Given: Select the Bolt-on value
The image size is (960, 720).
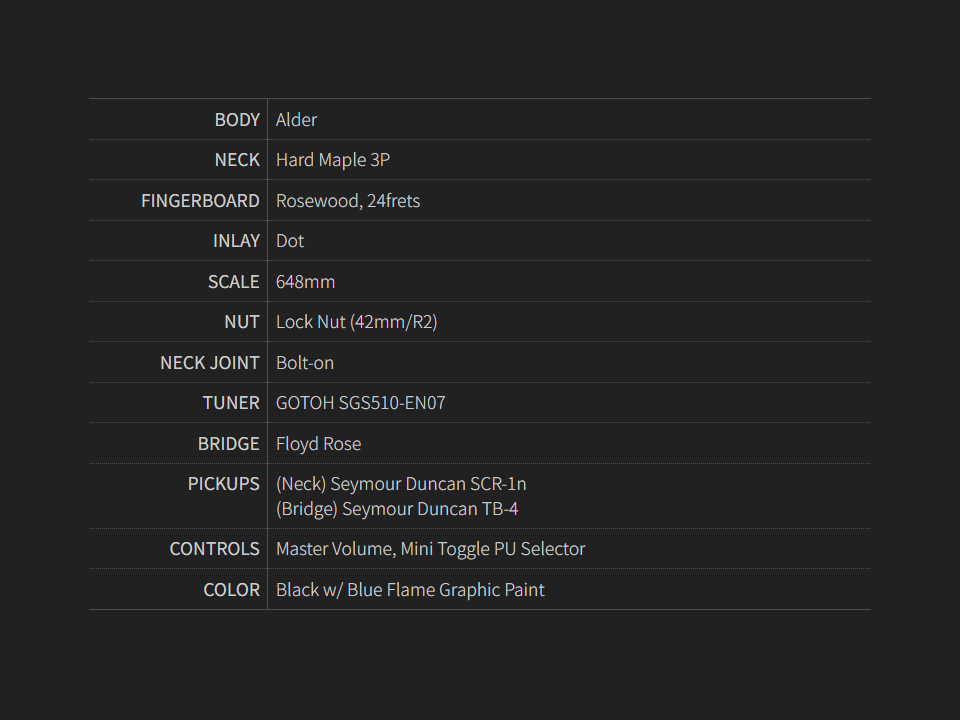Looking at the screenshot, I should point(305,363).
